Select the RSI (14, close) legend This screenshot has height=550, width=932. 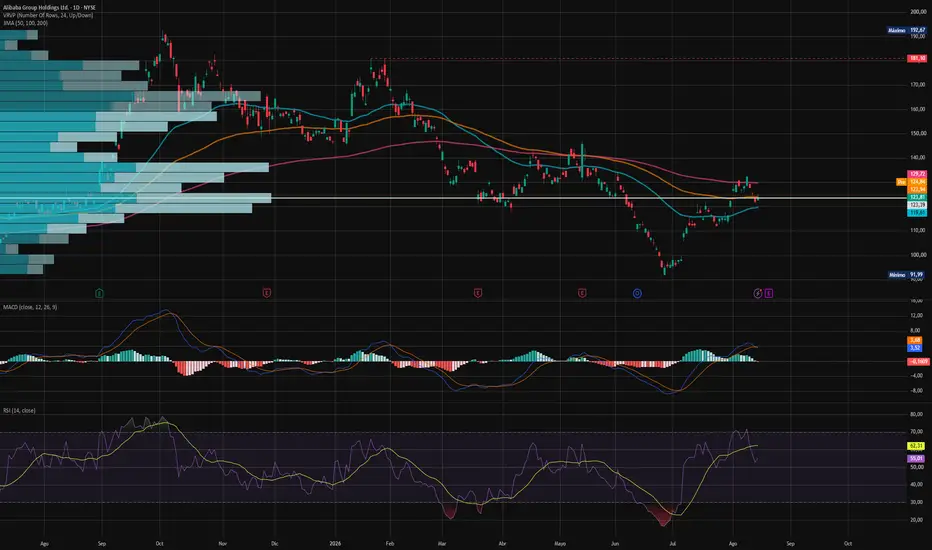pos(19,410)
